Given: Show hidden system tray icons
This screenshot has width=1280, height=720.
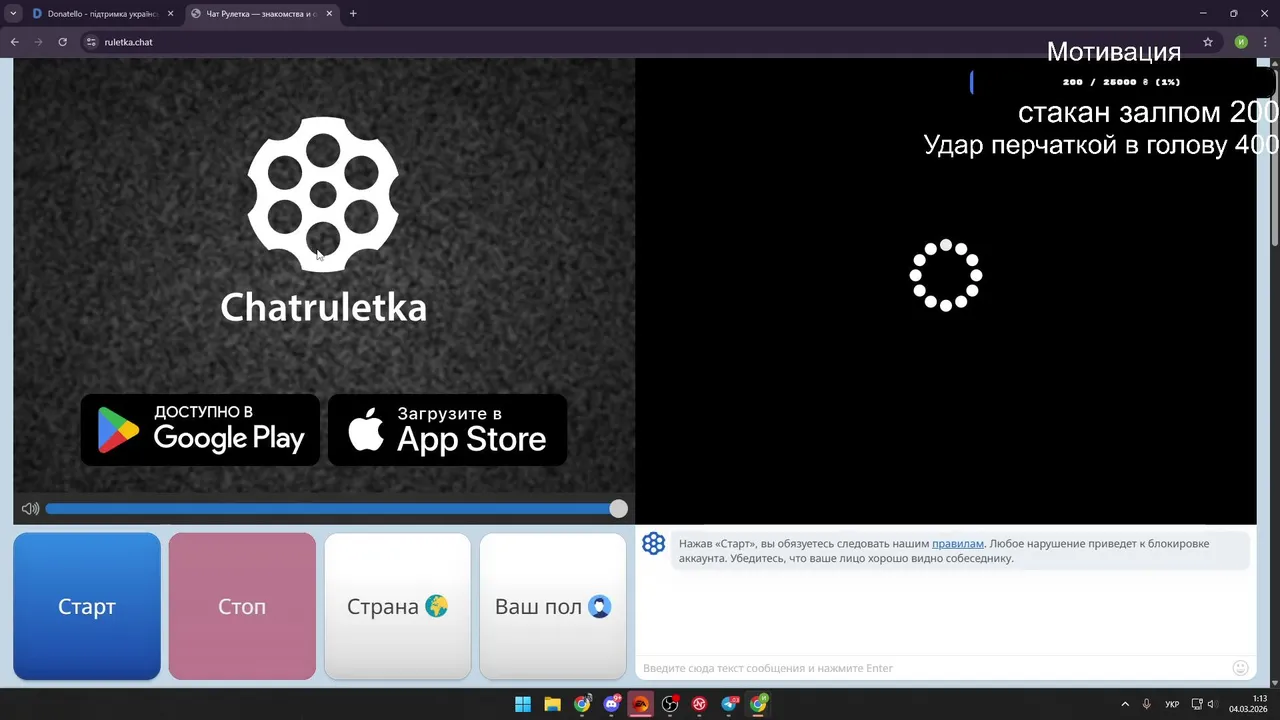Looking at the screenshot, I should 1125,704.
